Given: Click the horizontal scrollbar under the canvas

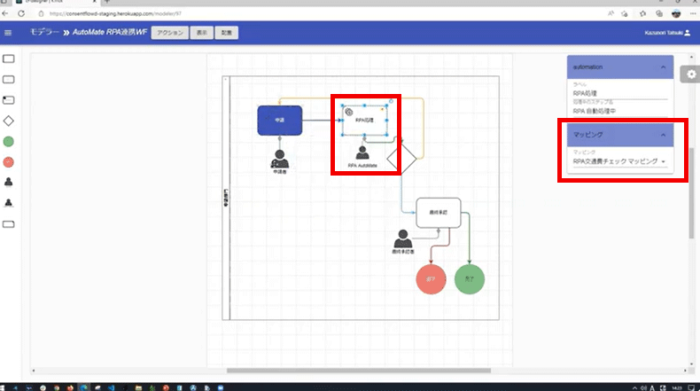Looking at the screenshot, I should coord(358,370).
